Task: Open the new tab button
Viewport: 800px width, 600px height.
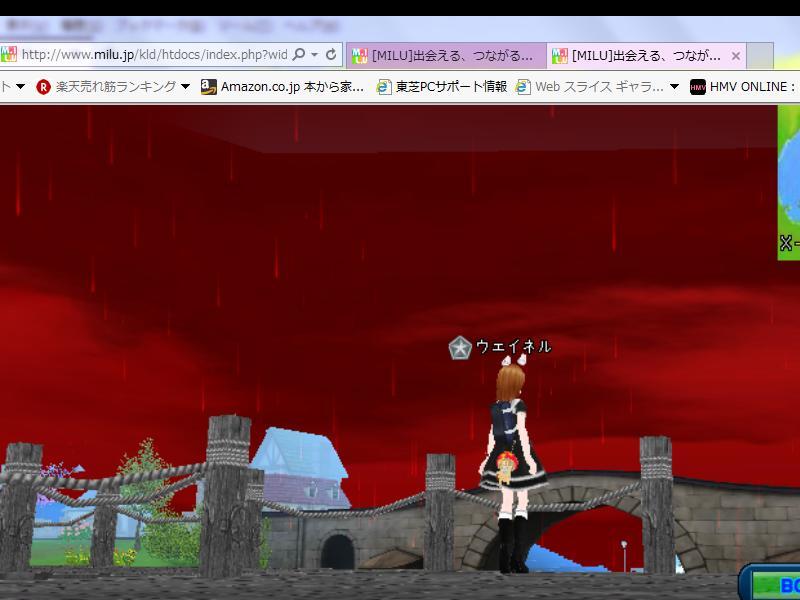Action: [760, 56]
